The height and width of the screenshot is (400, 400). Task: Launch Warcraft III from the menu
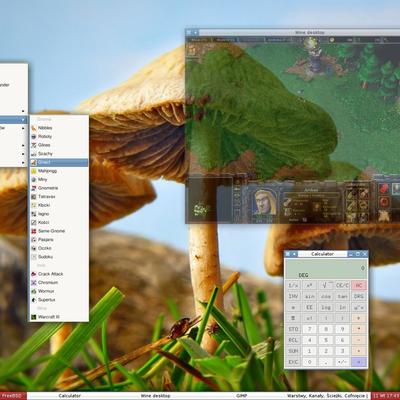(59, 317)
